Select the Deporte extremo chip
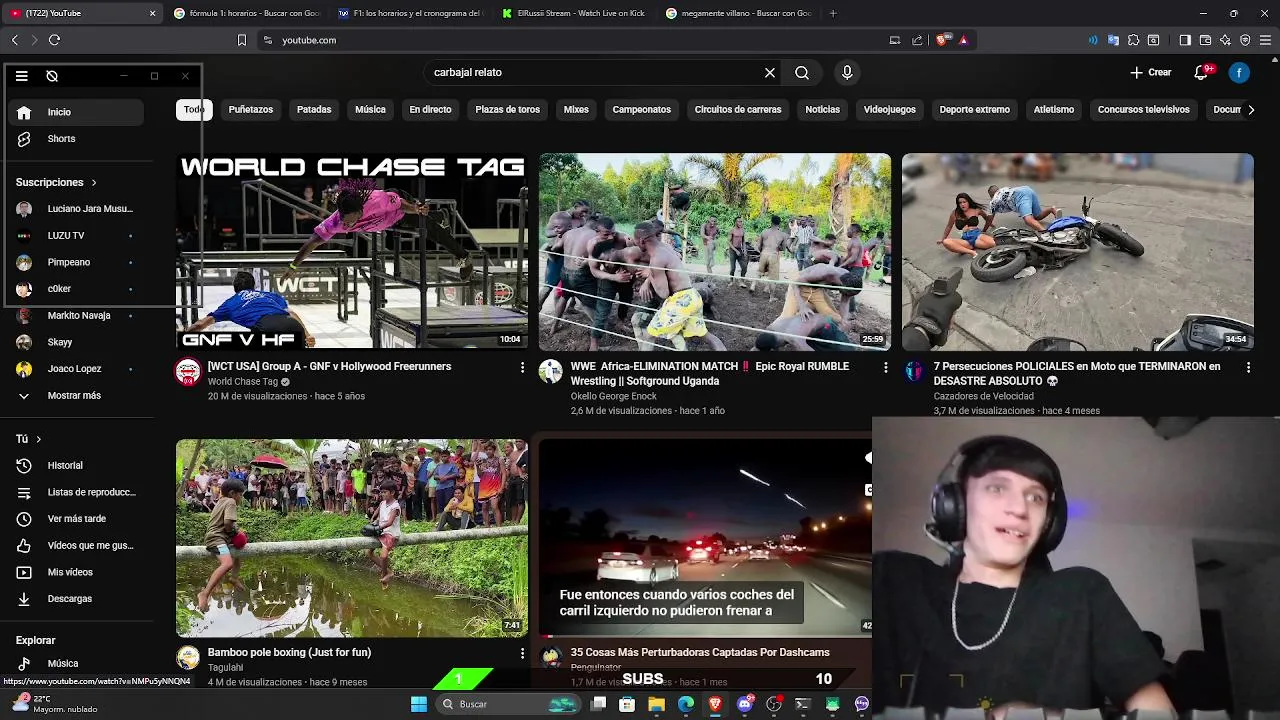 point(974,110)
